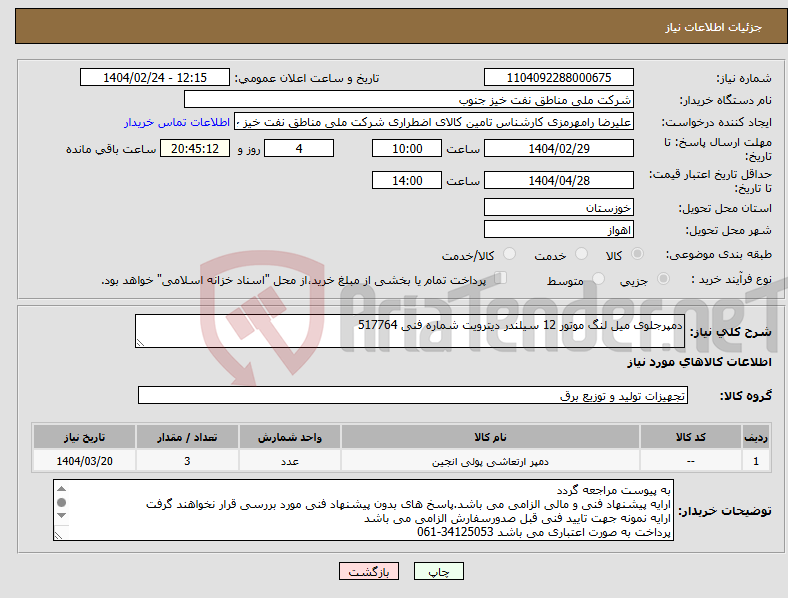This screenshot has height=598, width=788.
Task: Click the buyer notes text area
Action: (363, 510)
